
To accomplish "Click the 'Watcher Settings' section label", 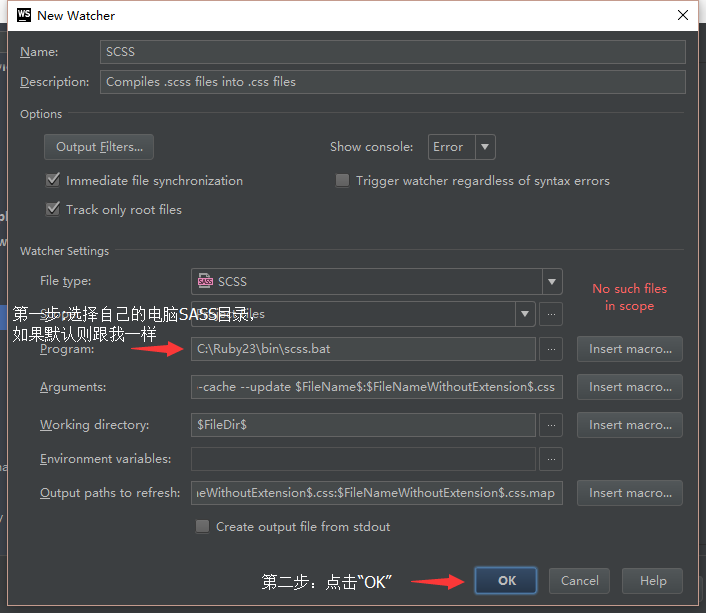I will pos(64,251).
